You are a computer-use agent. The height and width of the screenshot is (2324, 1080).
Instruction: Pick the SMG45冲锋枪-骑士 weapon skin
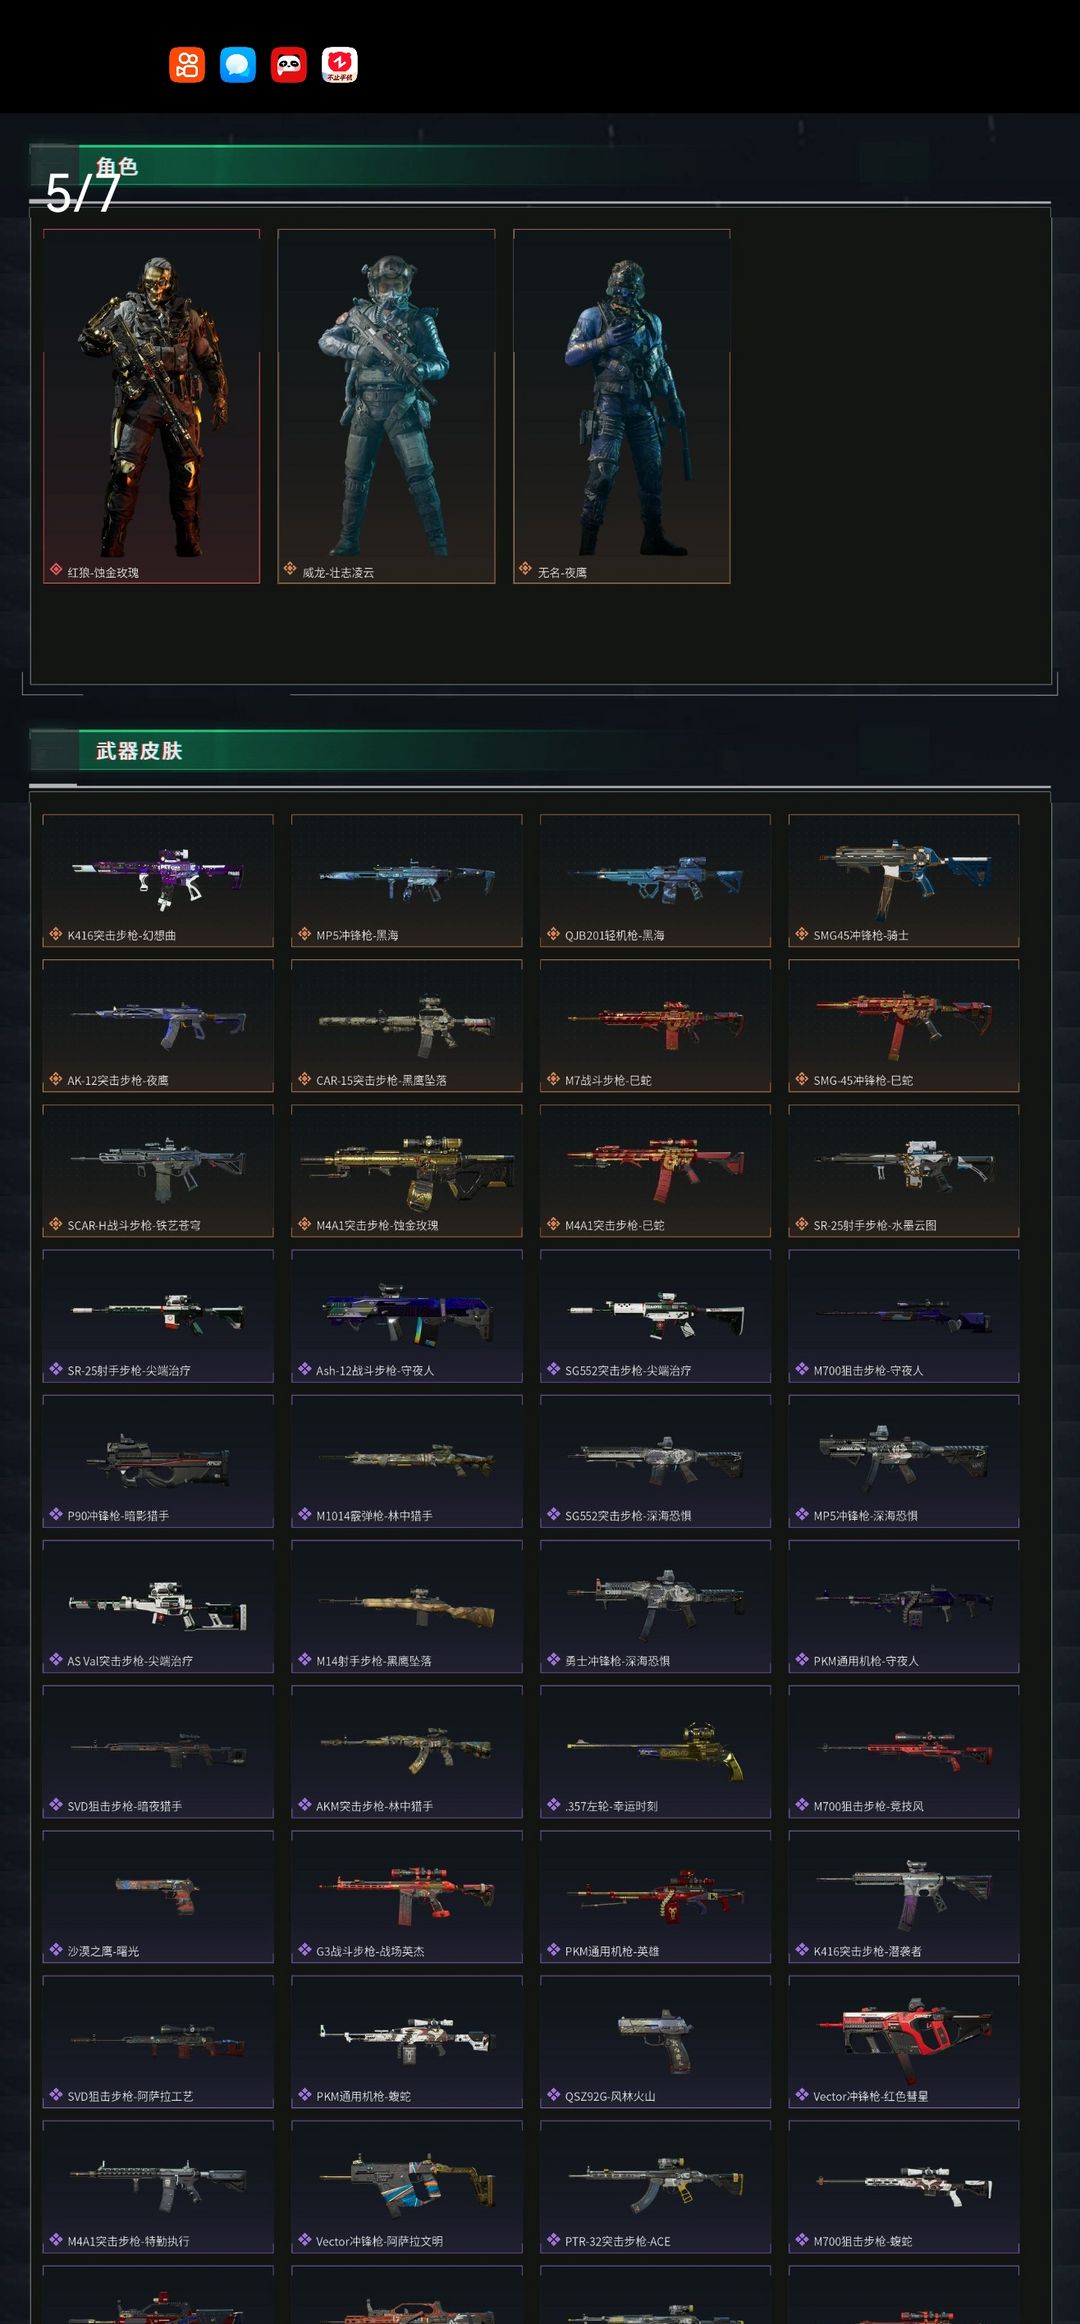click(x=904, y=881)
